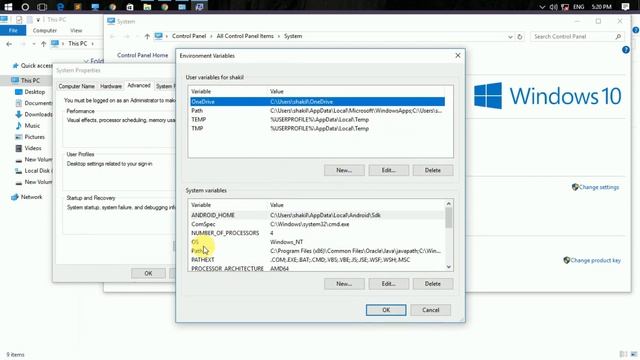Open Control Panel Home link
Image resolution: width=640 pixels, height=360 pixels.
point(142,55)
